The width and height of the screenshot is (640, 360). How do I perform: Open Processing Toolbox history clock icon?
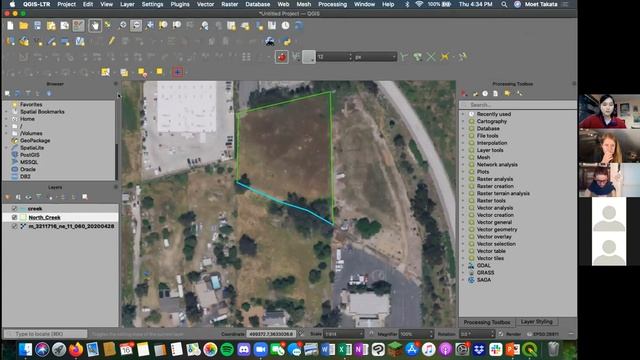[485, 93]
